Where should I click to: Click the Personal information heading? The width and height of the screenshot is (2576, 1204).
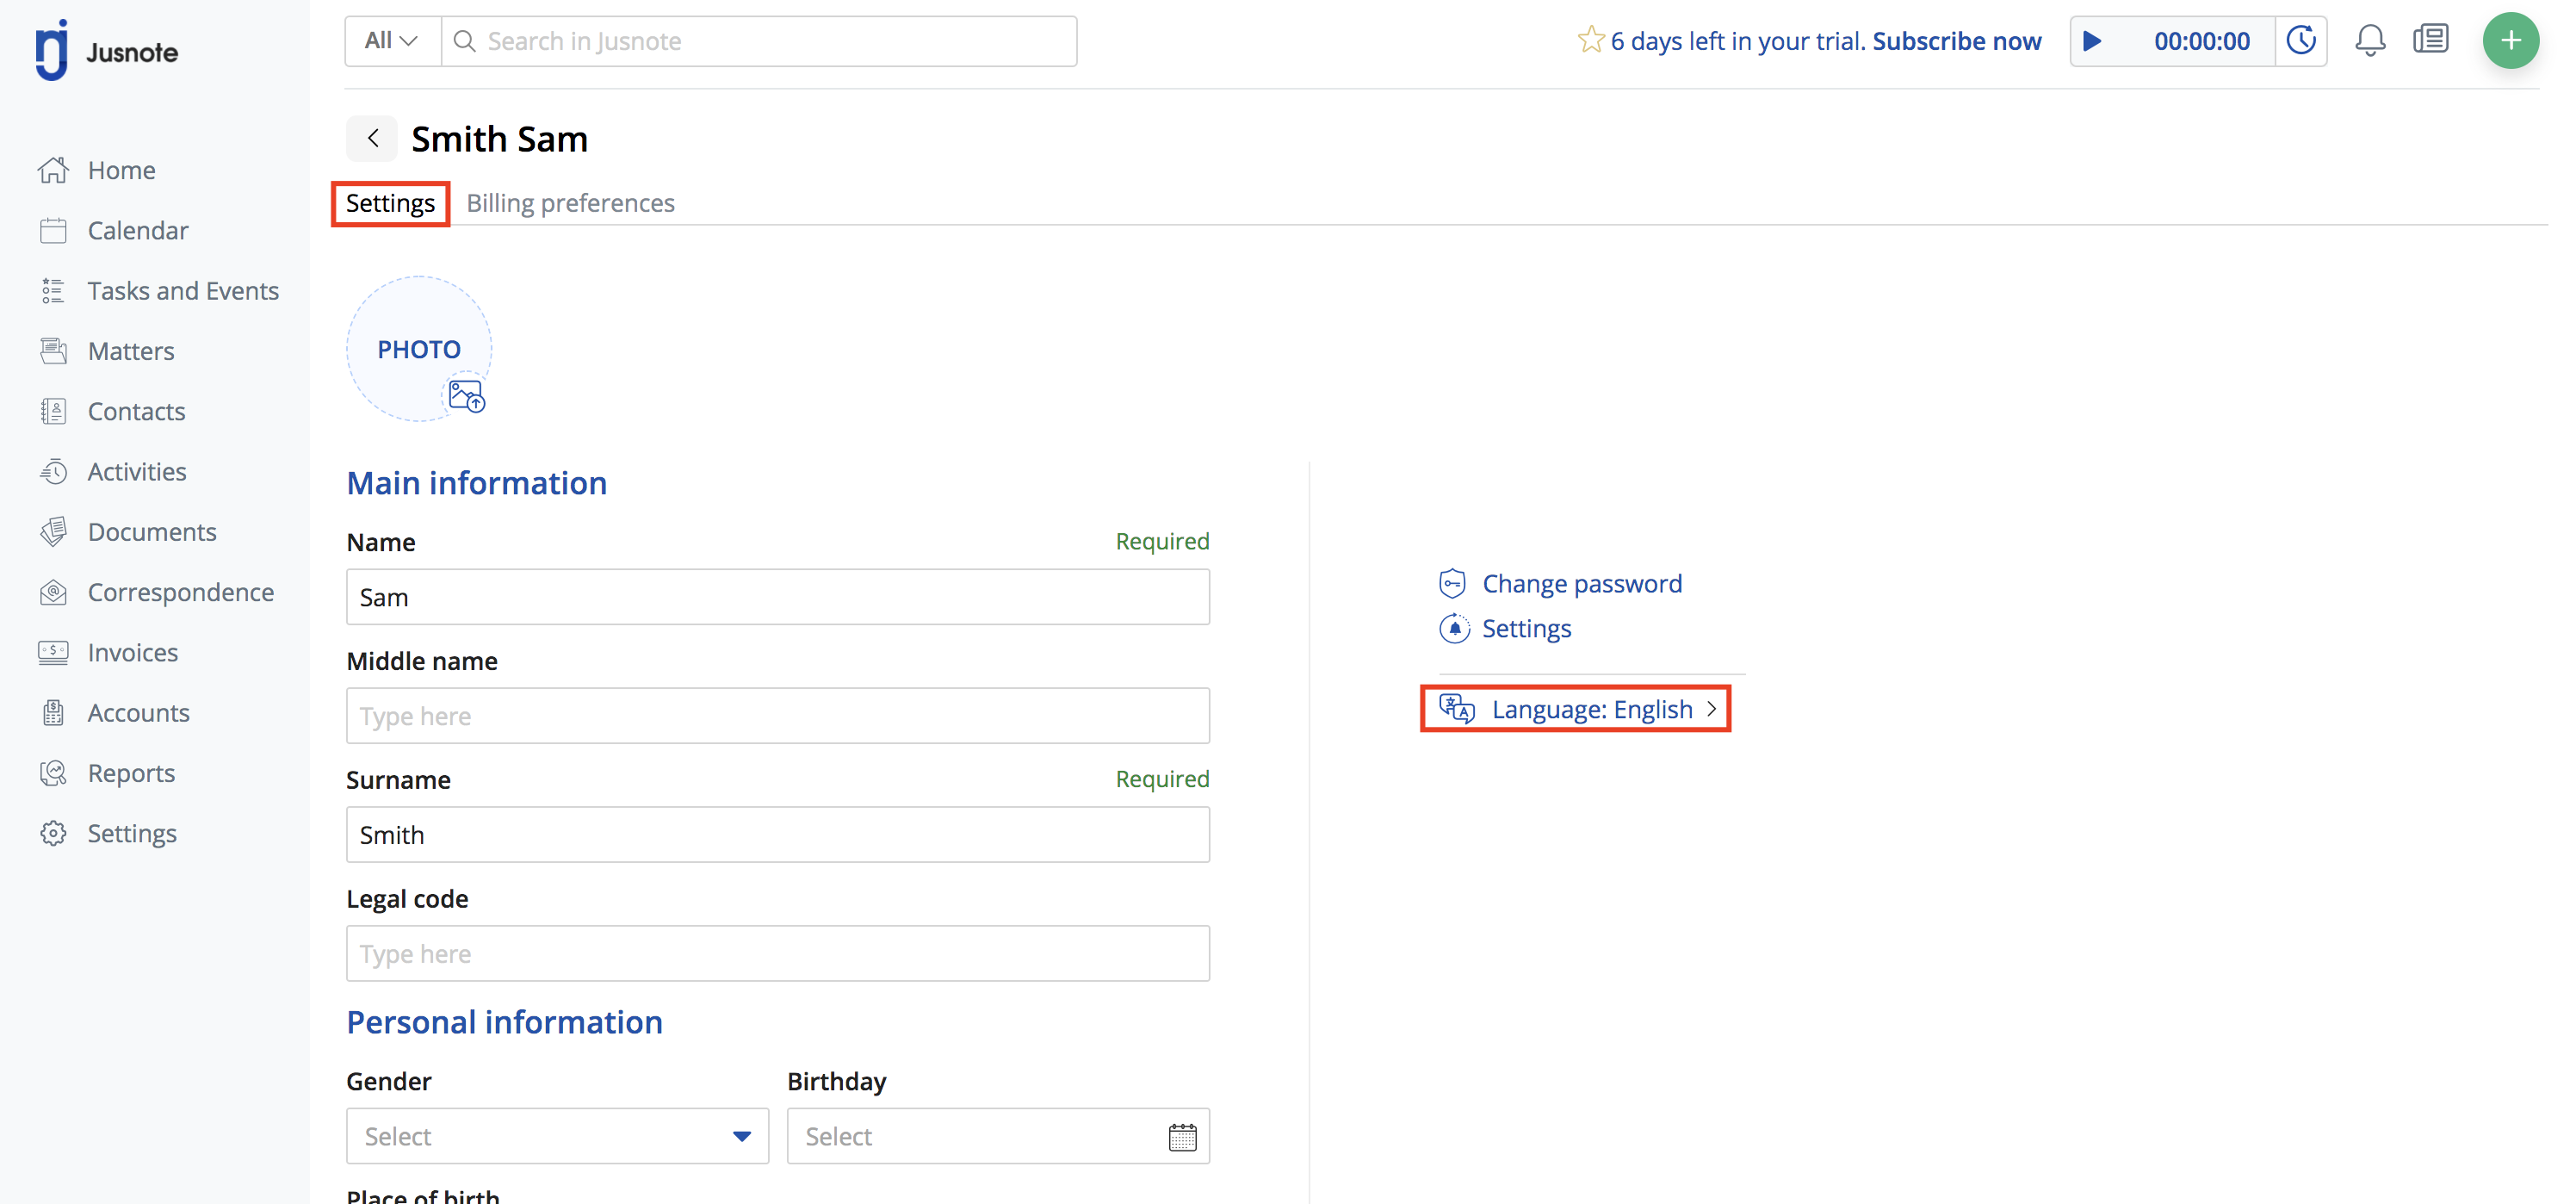coord(504,1022)
